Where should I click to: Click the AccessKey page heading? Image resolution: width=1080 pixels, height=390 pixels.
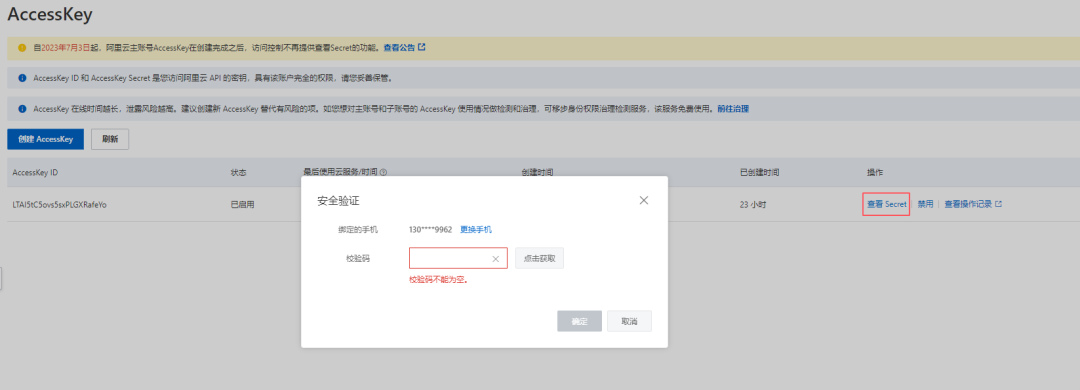[x=50, y=14]
